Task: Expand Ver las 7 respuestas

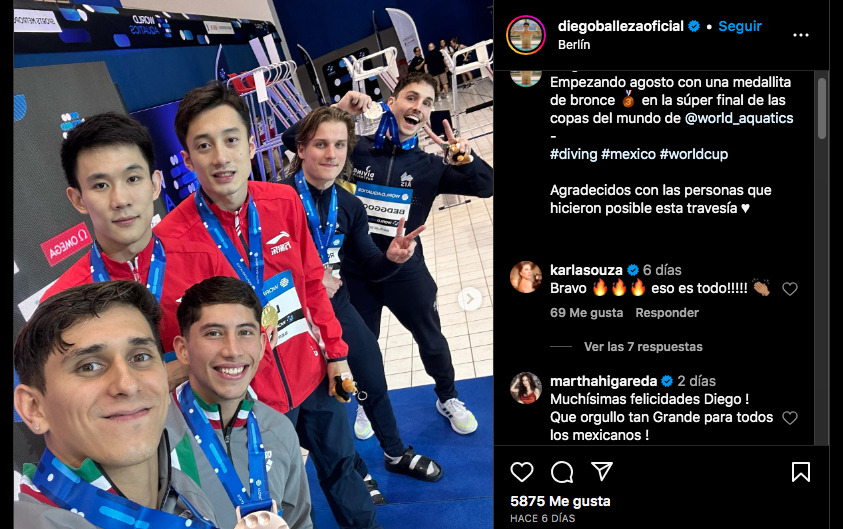Action: 643,347
